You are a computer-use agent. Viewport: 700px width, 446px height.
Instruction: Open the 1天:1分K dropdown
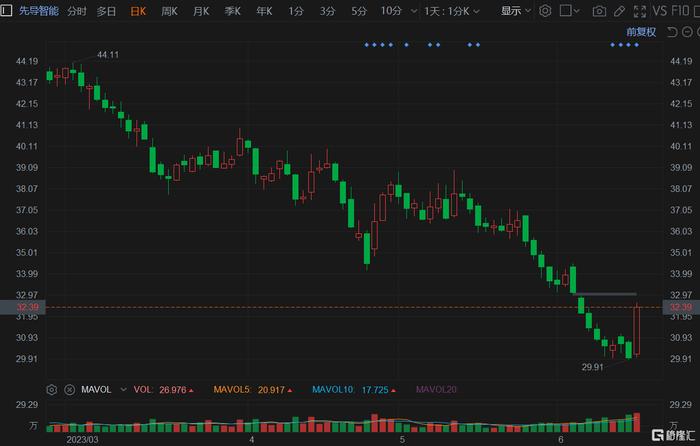click(x=451, y=11)
